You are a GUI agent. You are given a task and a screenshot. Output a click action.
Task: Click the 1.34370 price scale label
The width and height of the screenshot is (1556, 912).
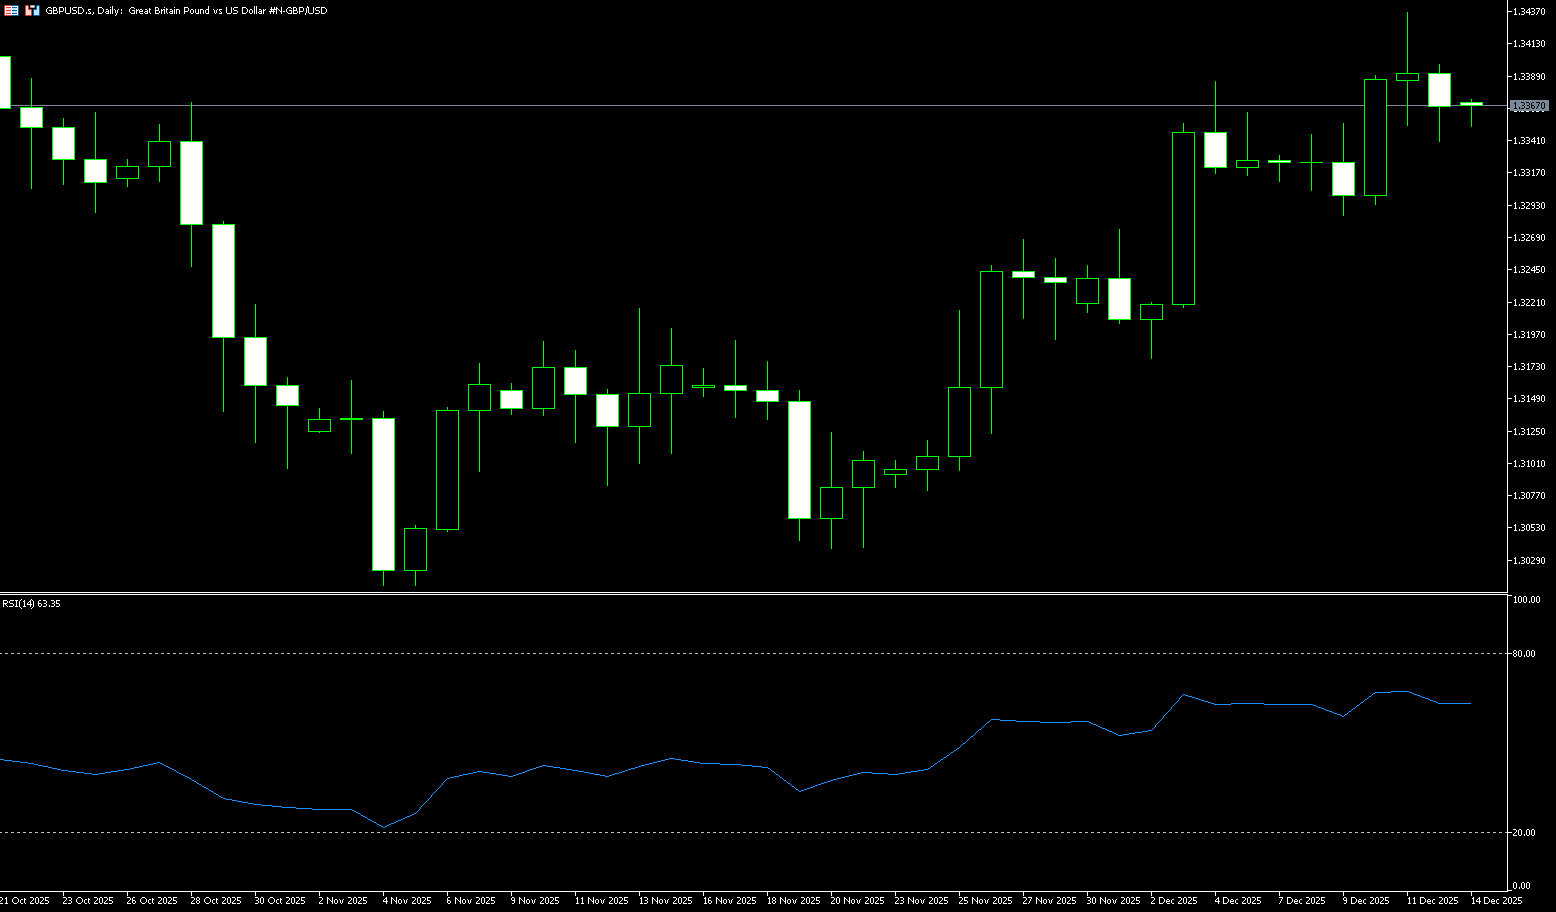(x=1530, y=12)
